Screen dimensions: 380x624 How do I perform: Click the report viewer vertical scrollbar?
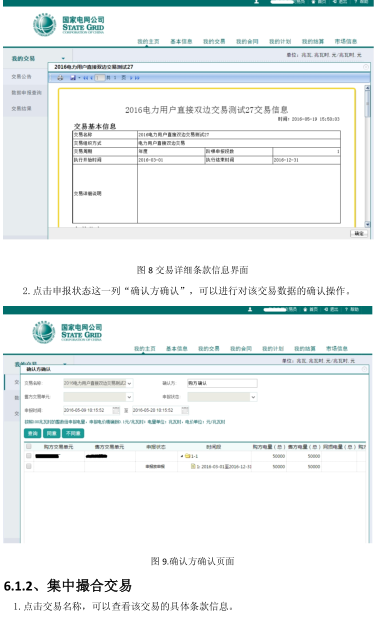pos(368,156)
